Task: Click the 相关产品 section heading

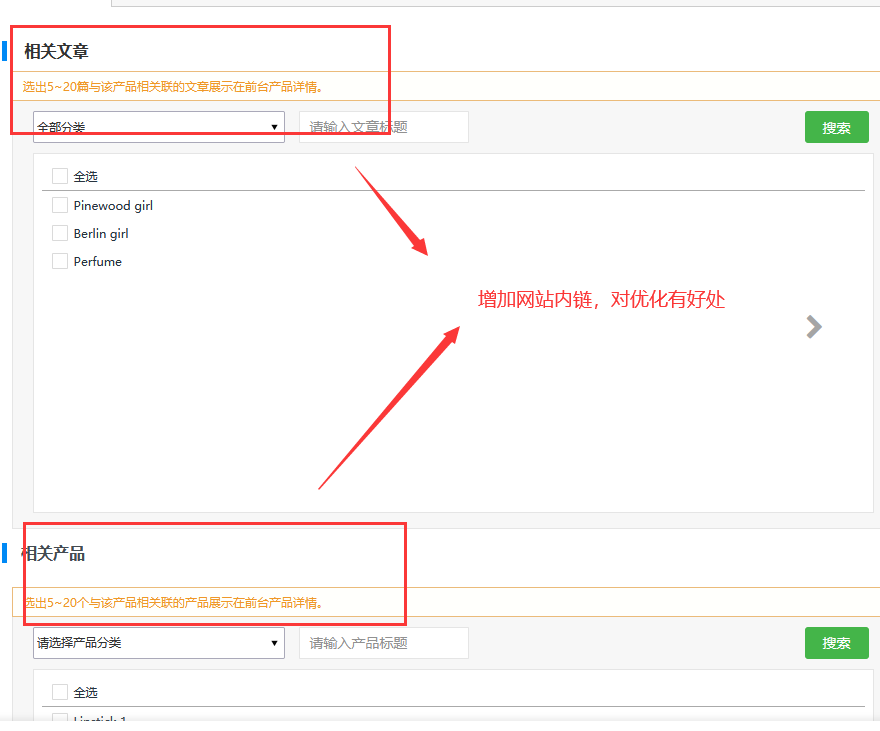Action: click(53, 553)
